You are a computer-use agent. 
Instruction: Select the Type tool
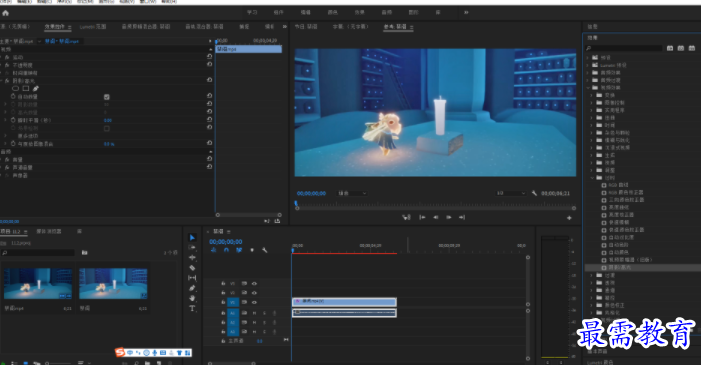(192, 308)
